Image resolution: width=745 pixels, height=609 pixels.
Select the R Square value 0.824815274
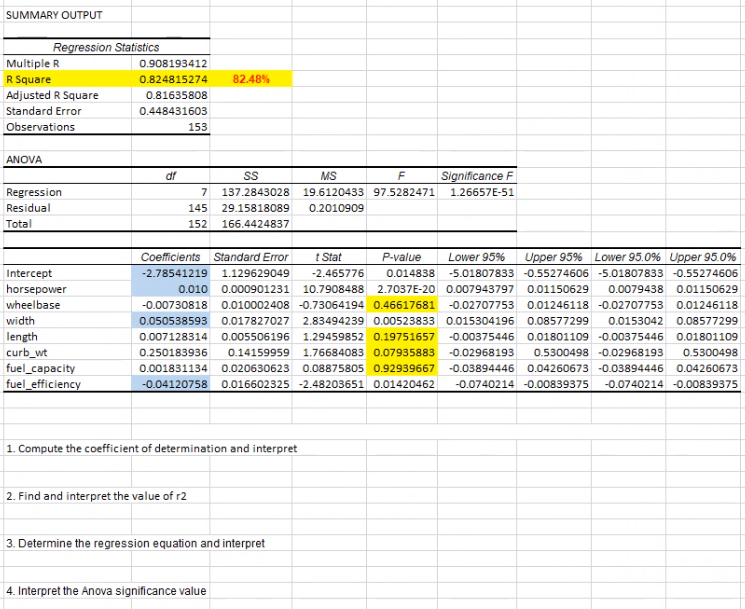(x=173, y=79)
